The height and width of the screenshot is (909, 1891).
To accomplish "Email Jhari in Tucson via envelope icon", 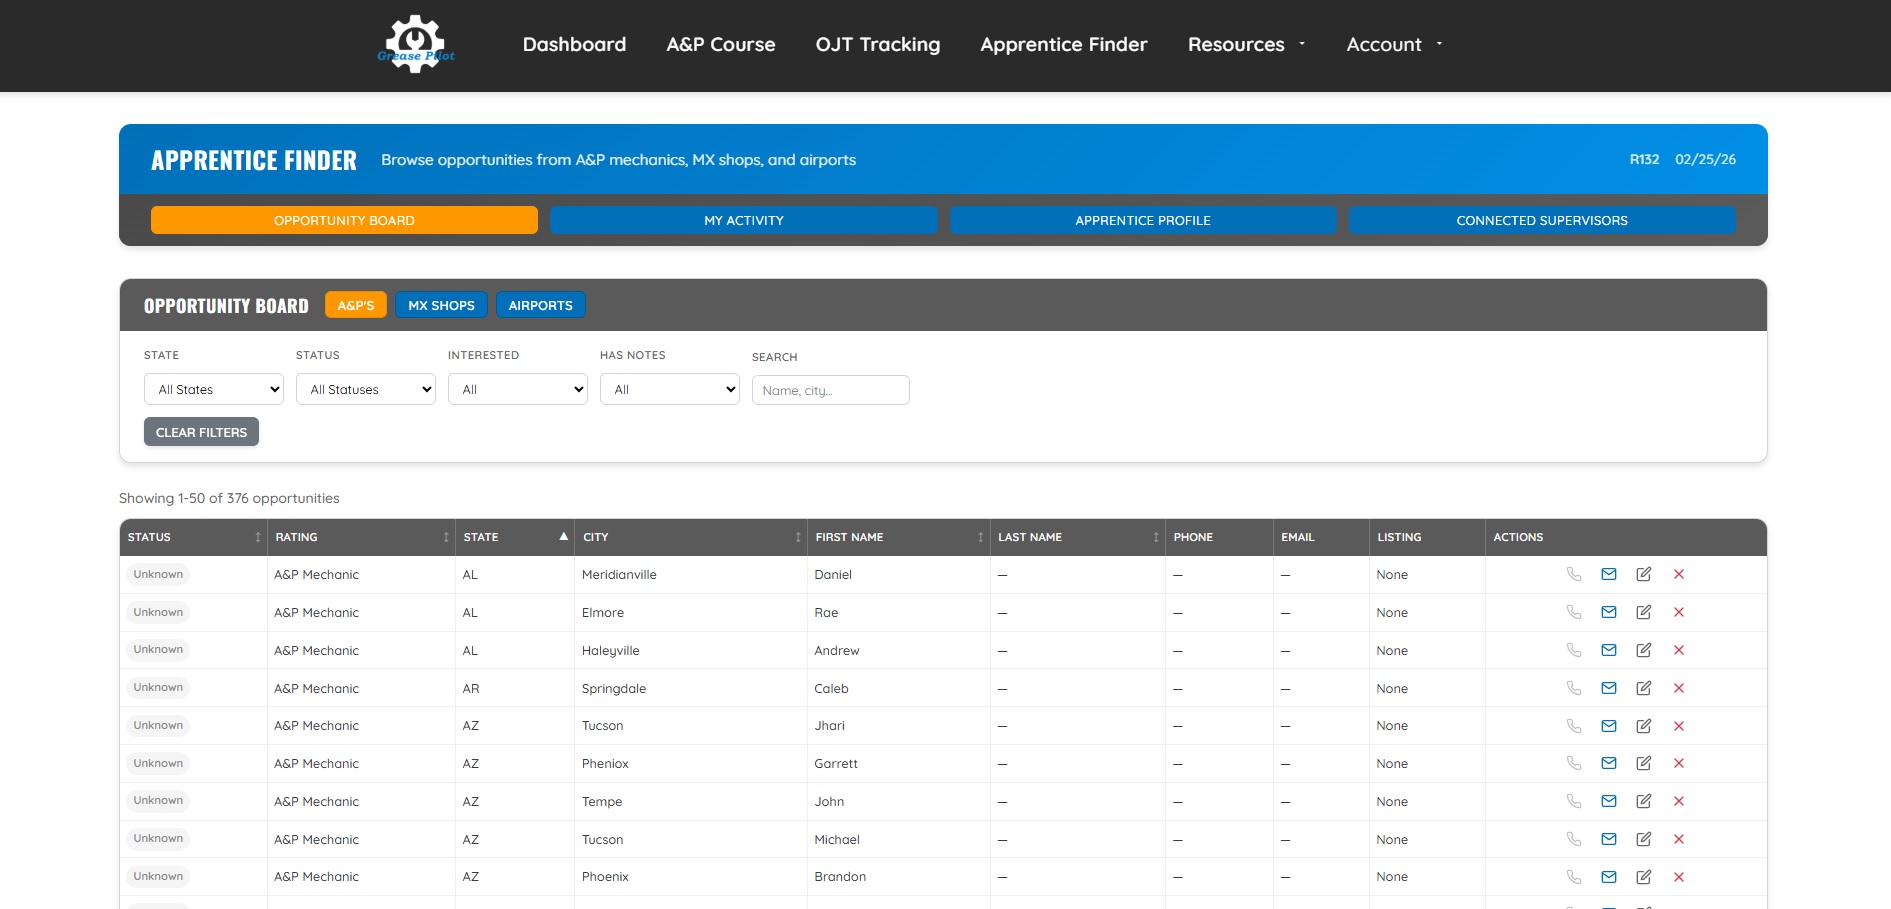I will (1609, 725).
